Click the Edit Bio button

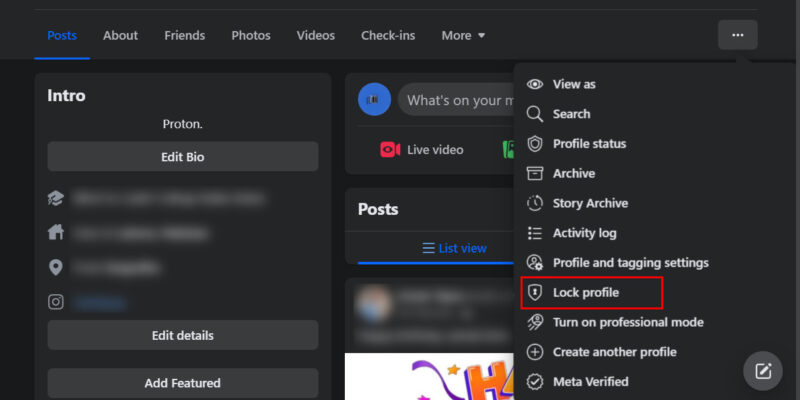tap(183, 157)
